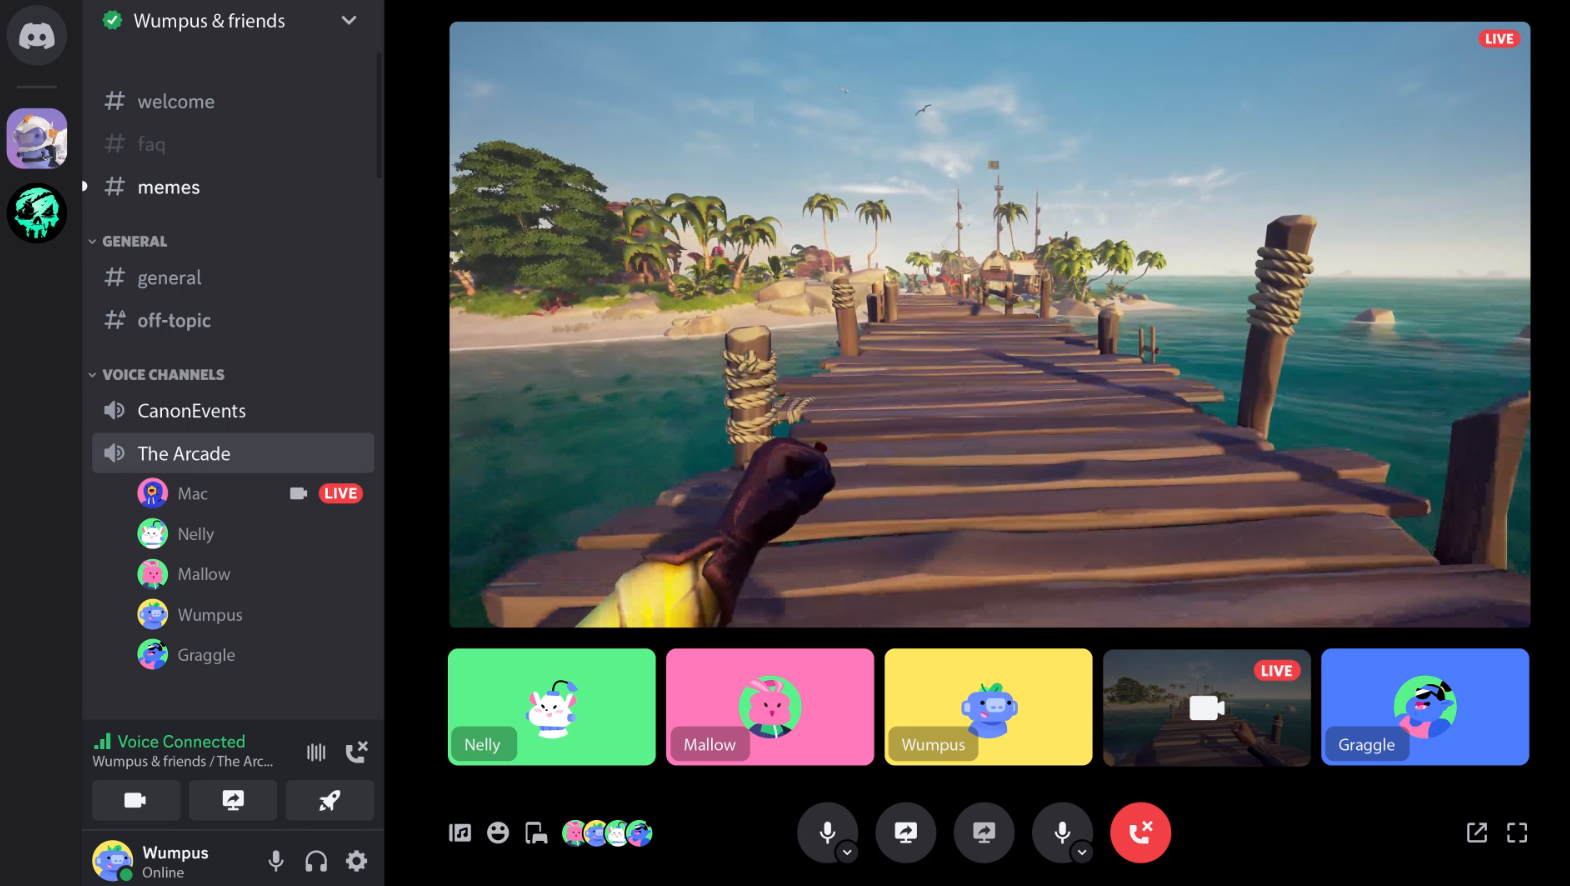Show participants via stacked avatars
Viewport: 1570px width, 886px height.
(607, 833)
